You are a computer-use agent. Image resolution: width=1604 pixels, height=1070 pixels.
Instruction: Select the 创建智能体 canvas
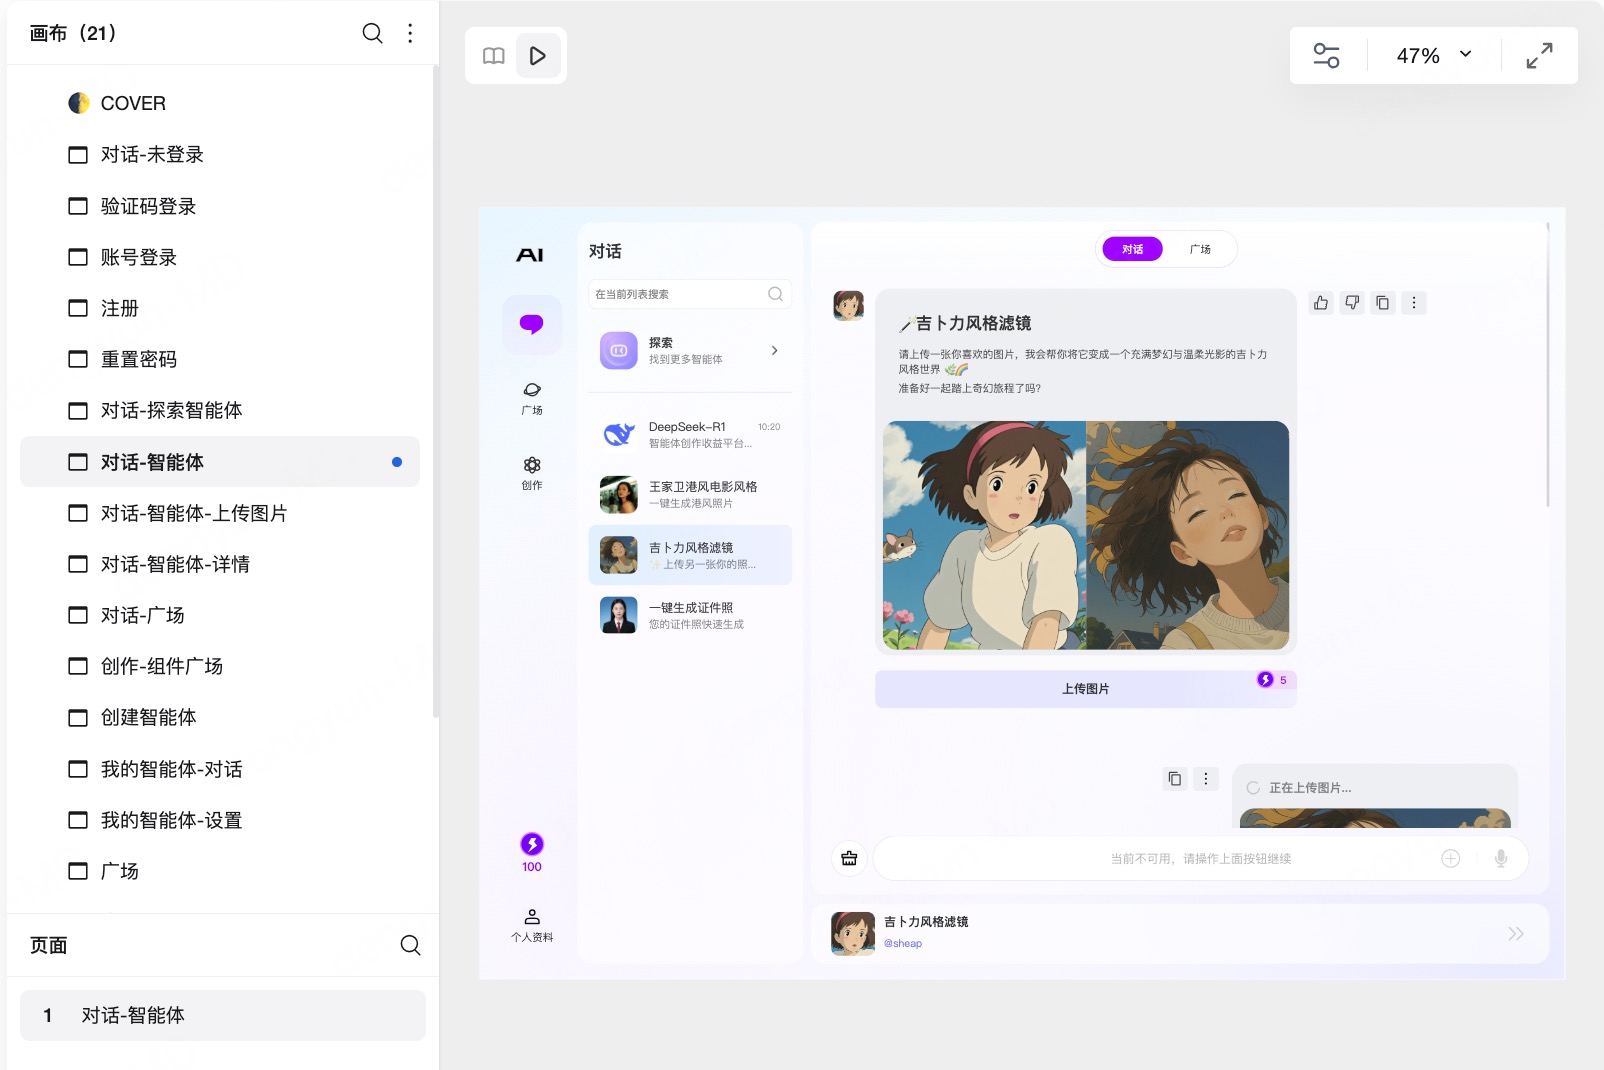pos(220,717)
